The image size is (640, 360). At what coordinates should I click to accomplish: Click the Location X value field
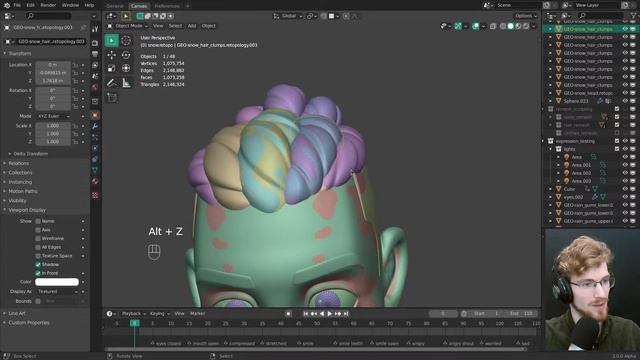pos(53,65)
